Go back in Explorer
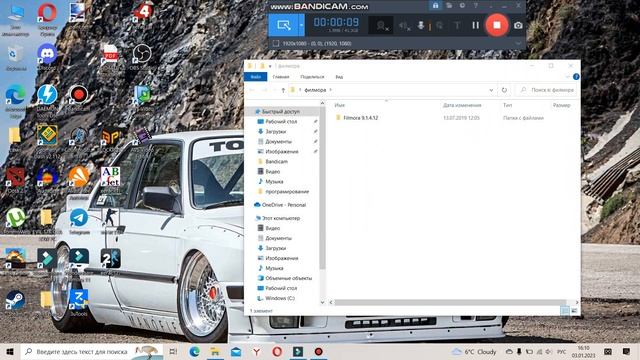640x360 pixels. click(252, 90)
